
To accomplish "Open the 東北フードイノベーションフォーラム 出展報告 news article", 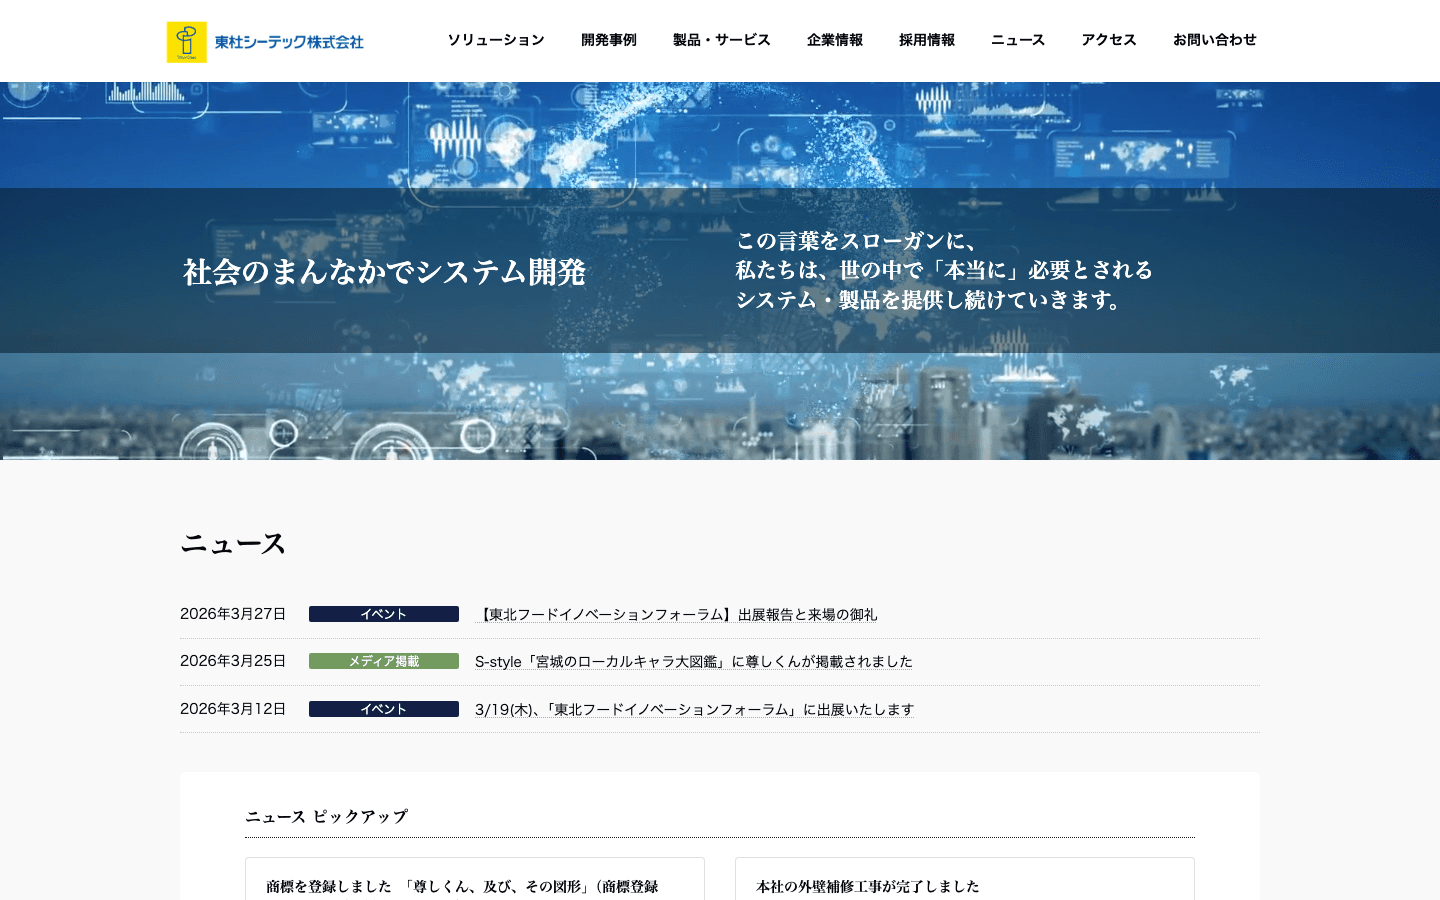I will click(676, 615).
